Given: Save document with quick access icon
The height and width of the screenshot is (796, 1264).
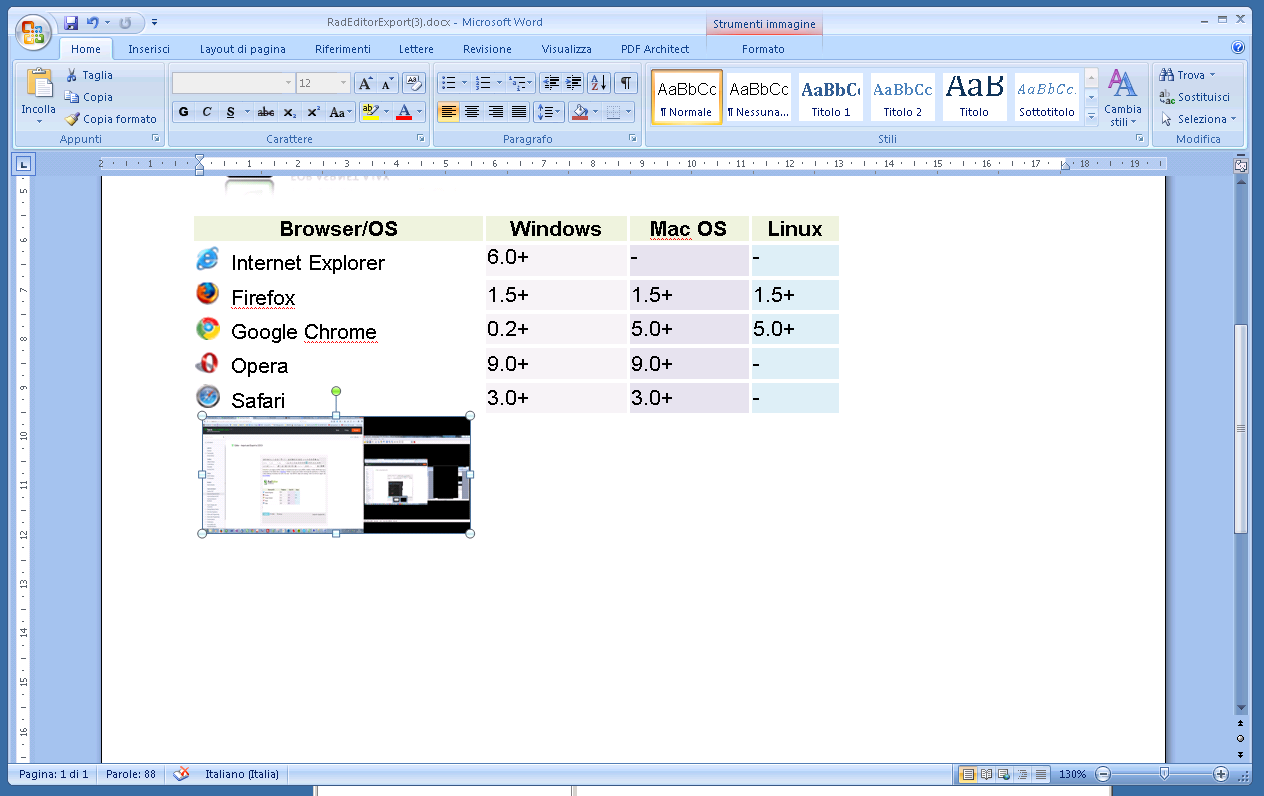Looking at the screenshot, I should (70, 22).
